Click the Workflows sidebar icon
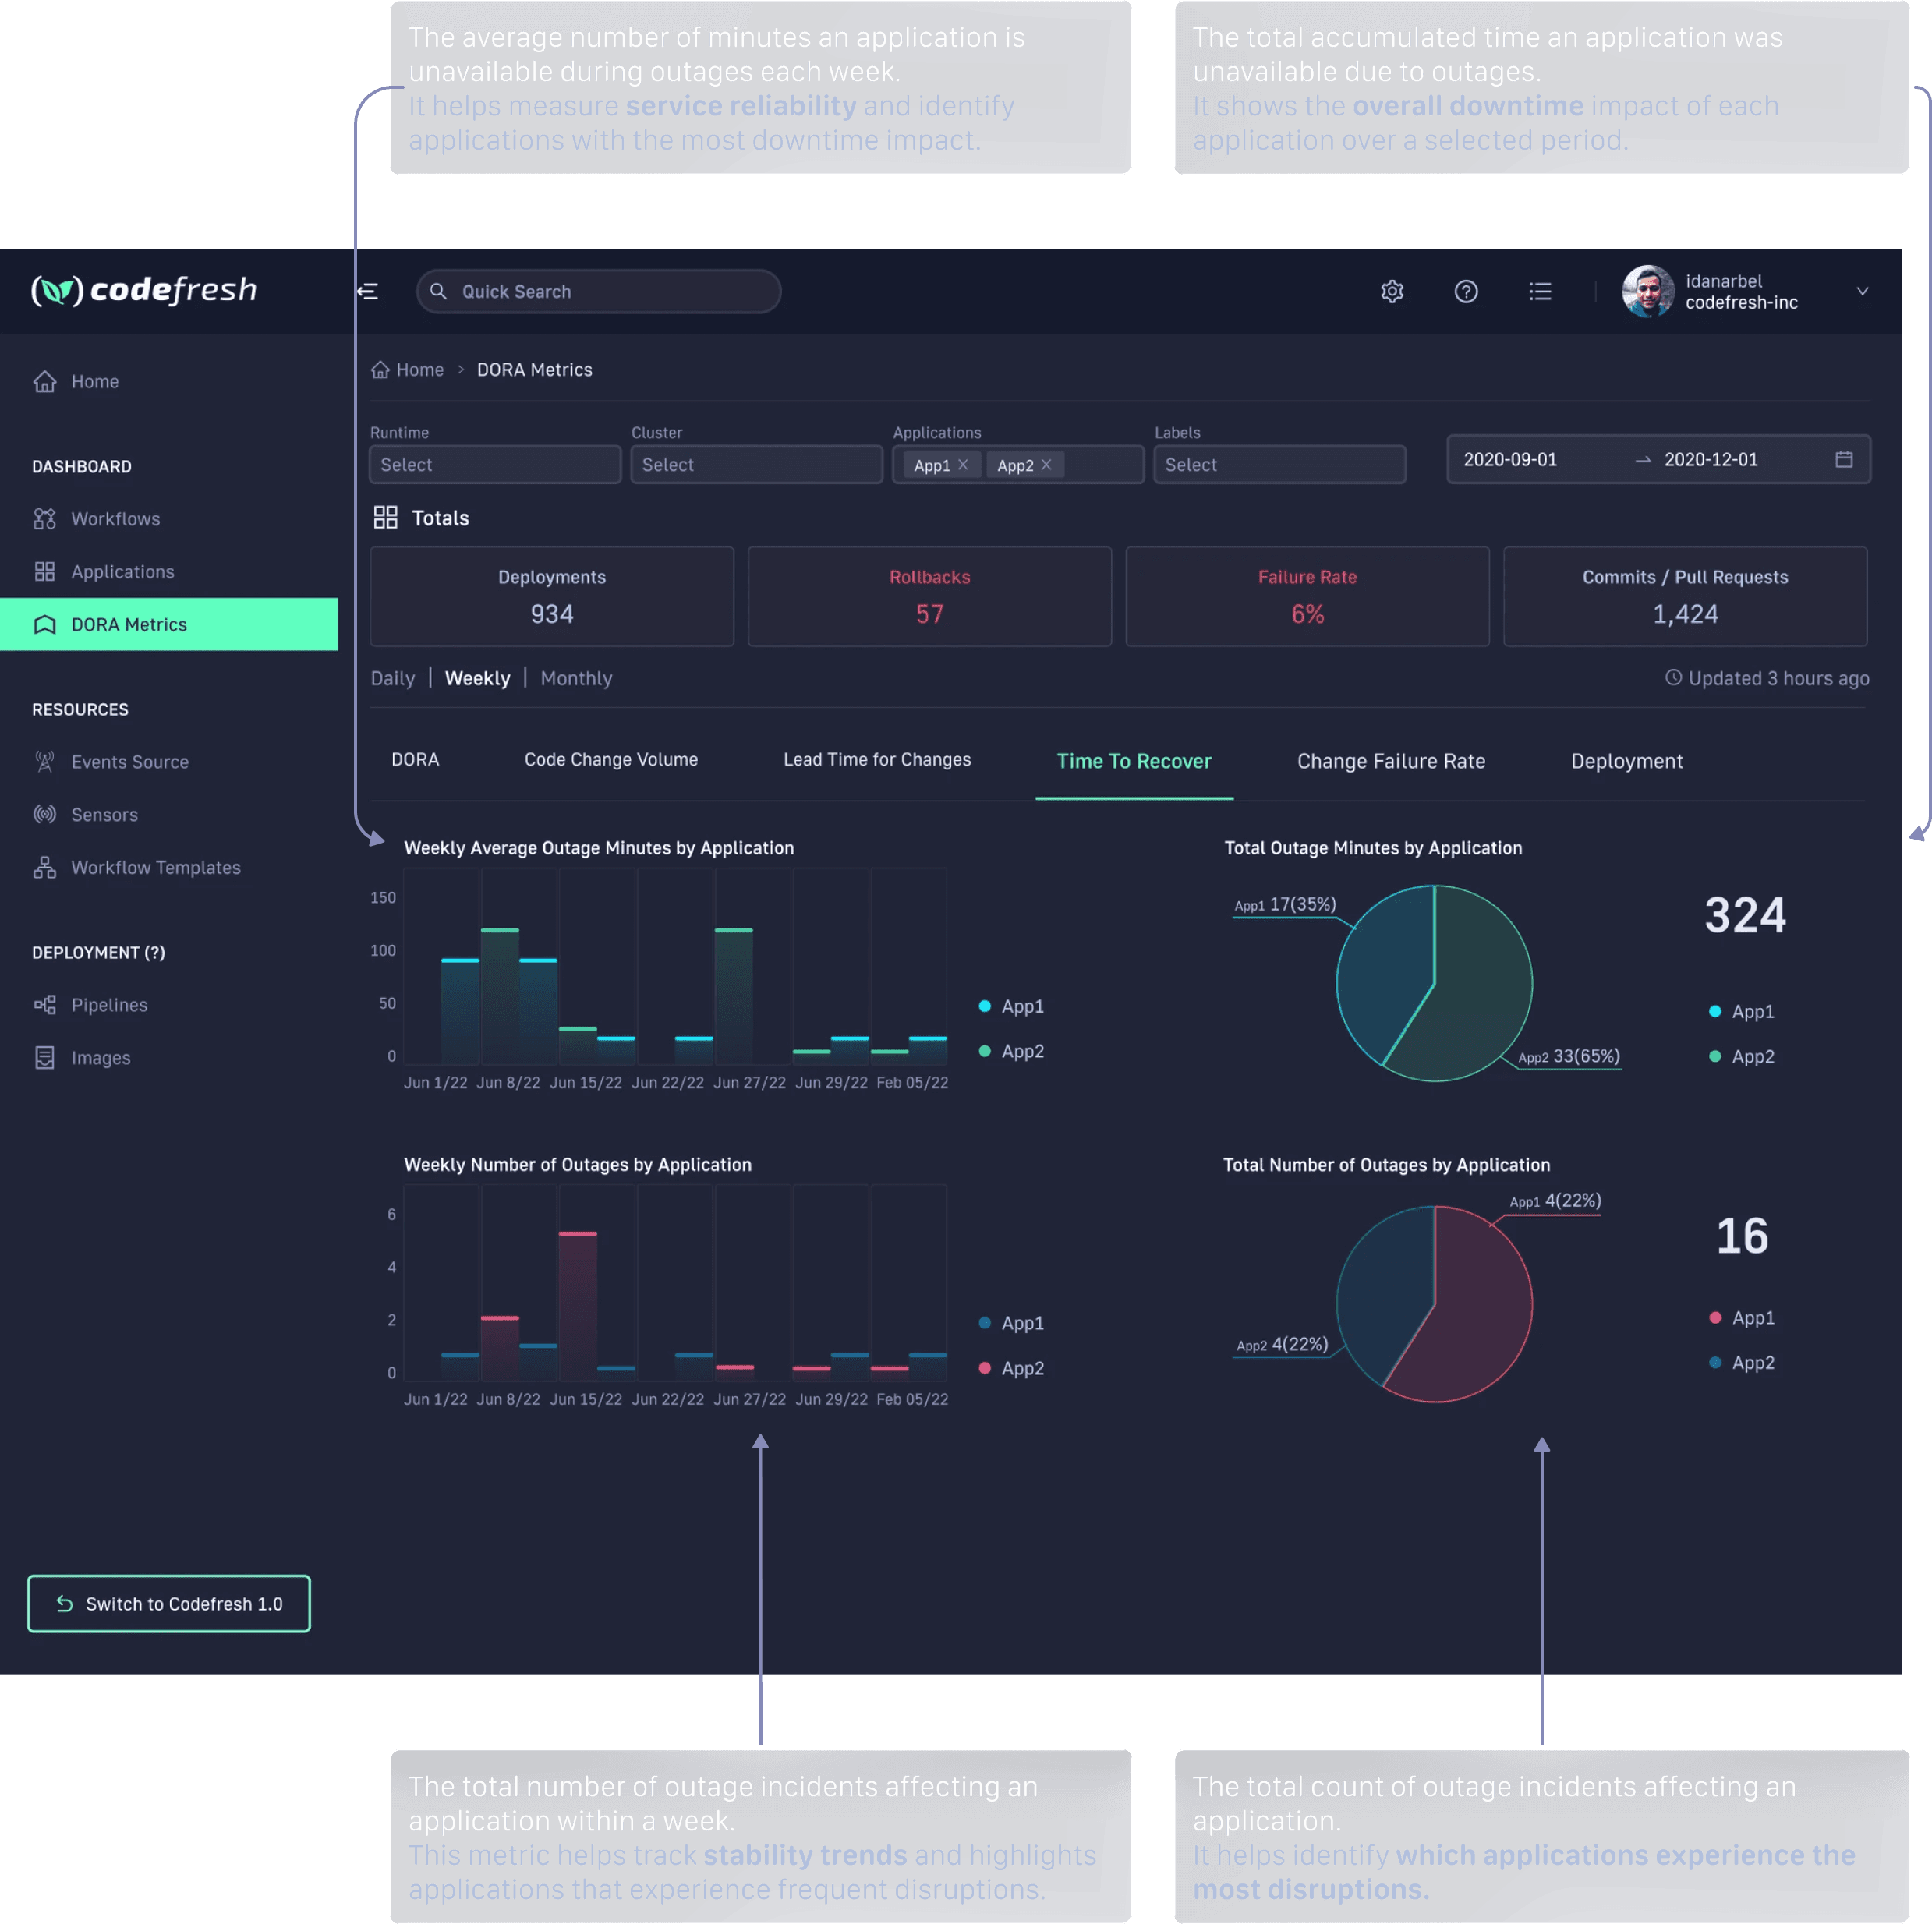Screen dimensions: 1932x1924 (45, 519)
